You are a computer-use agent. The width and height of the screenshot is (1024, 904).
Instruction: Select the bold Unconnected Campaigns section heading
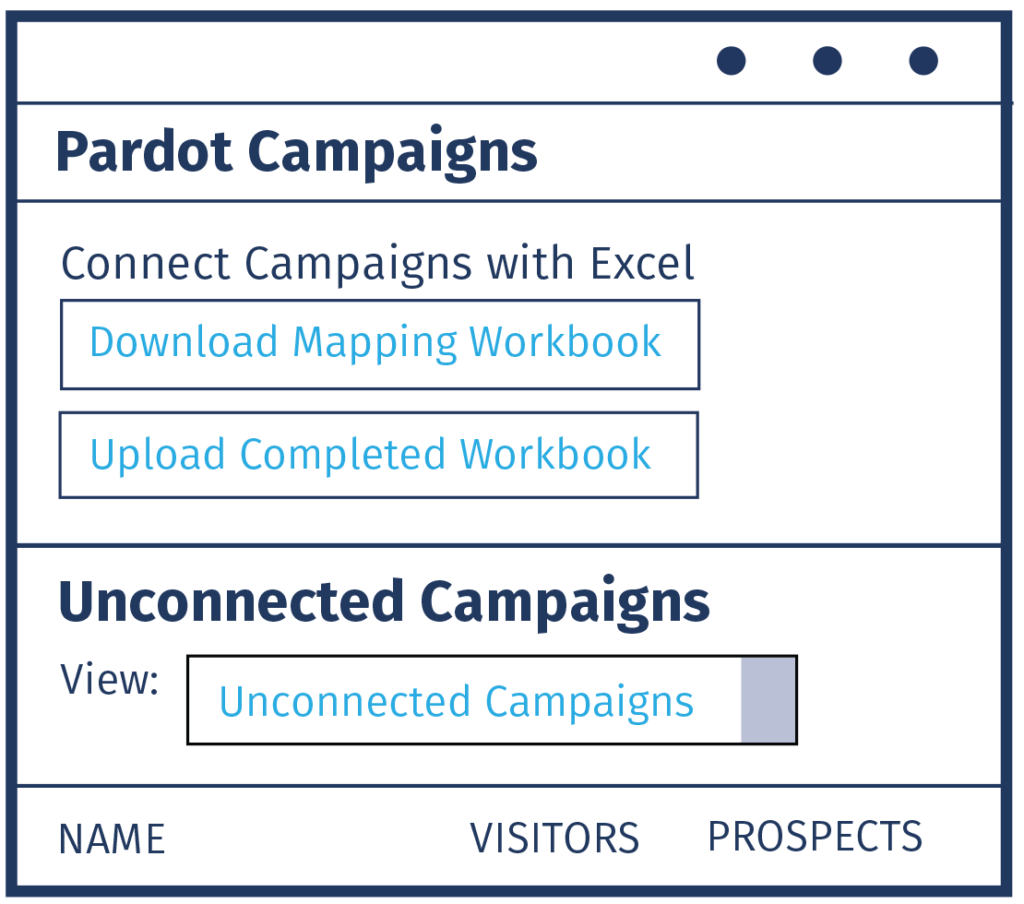coord(384,602)
